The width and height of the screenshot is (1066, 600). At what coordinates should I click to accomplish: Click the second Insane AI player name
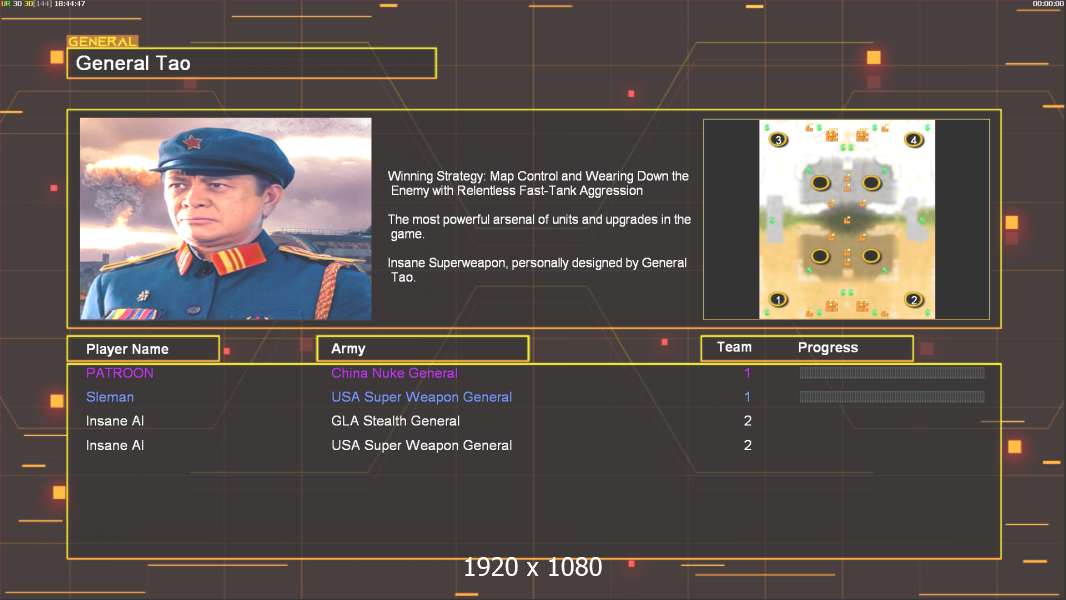[115, 446]
